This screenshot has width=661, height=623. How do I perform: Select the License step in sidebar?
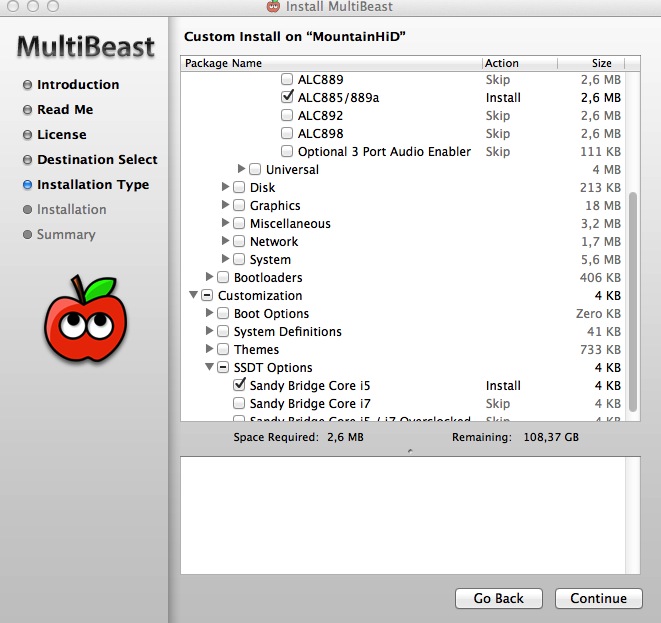(62, 134)
